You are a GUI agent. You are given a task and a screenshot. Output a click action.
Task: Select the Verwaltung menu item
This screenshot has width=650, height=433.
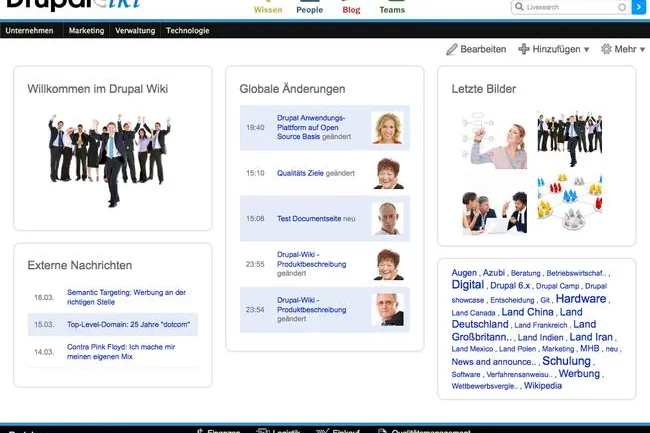pyautogui.click(x=135, y=30)
